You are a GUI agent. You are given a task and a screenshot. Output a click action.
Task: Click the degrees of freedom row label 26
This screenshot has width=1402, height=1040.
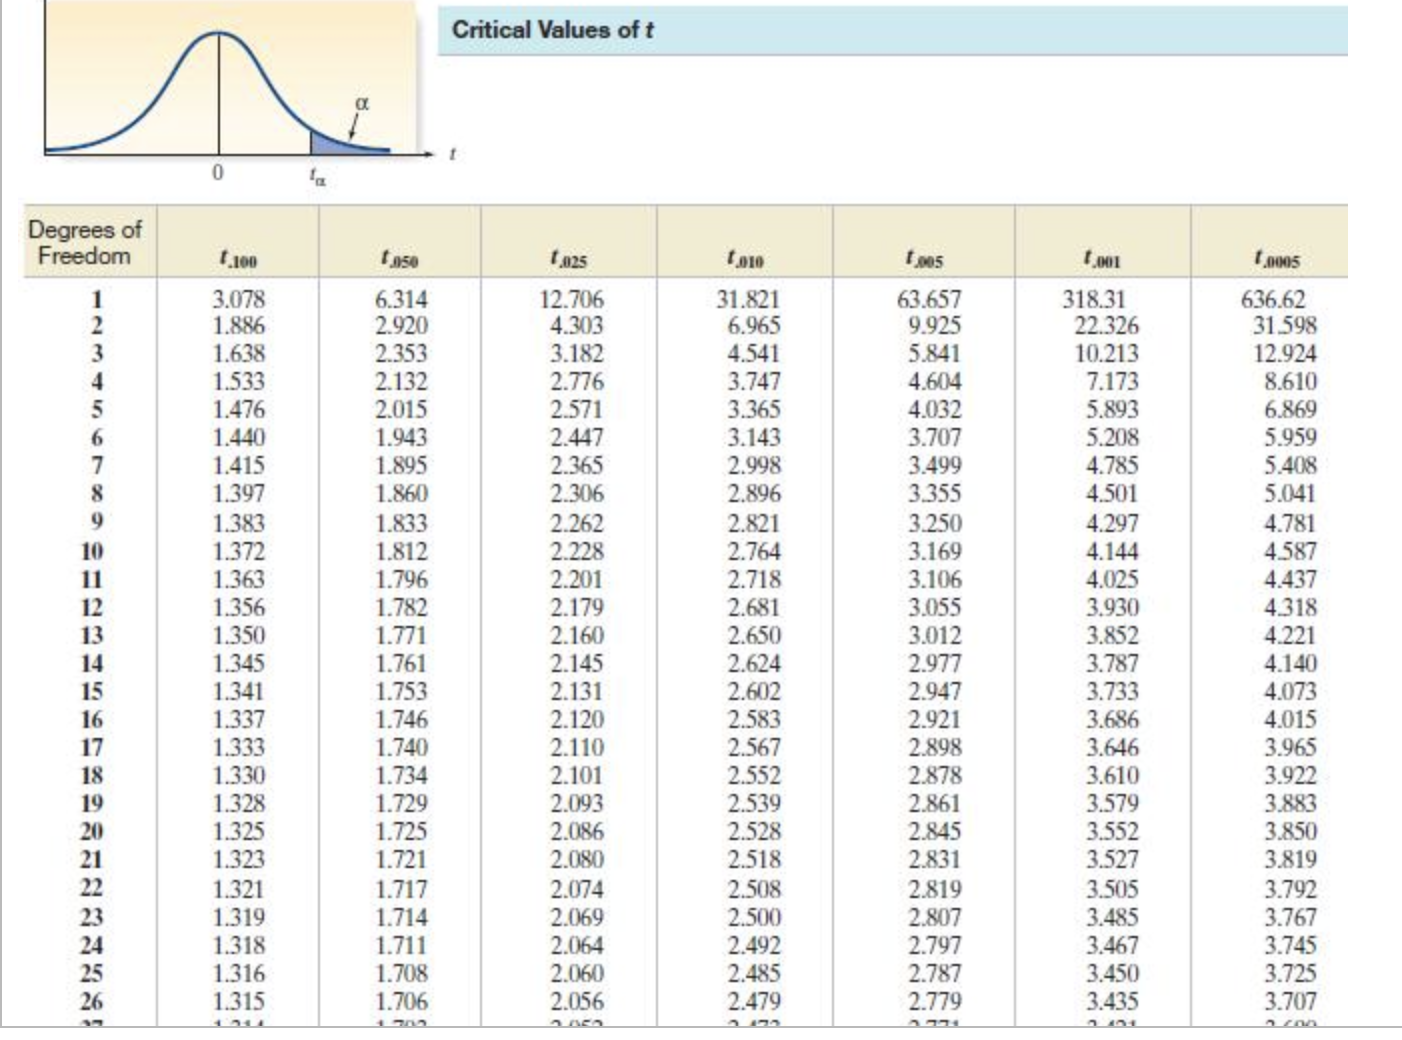coord(93,1001)
